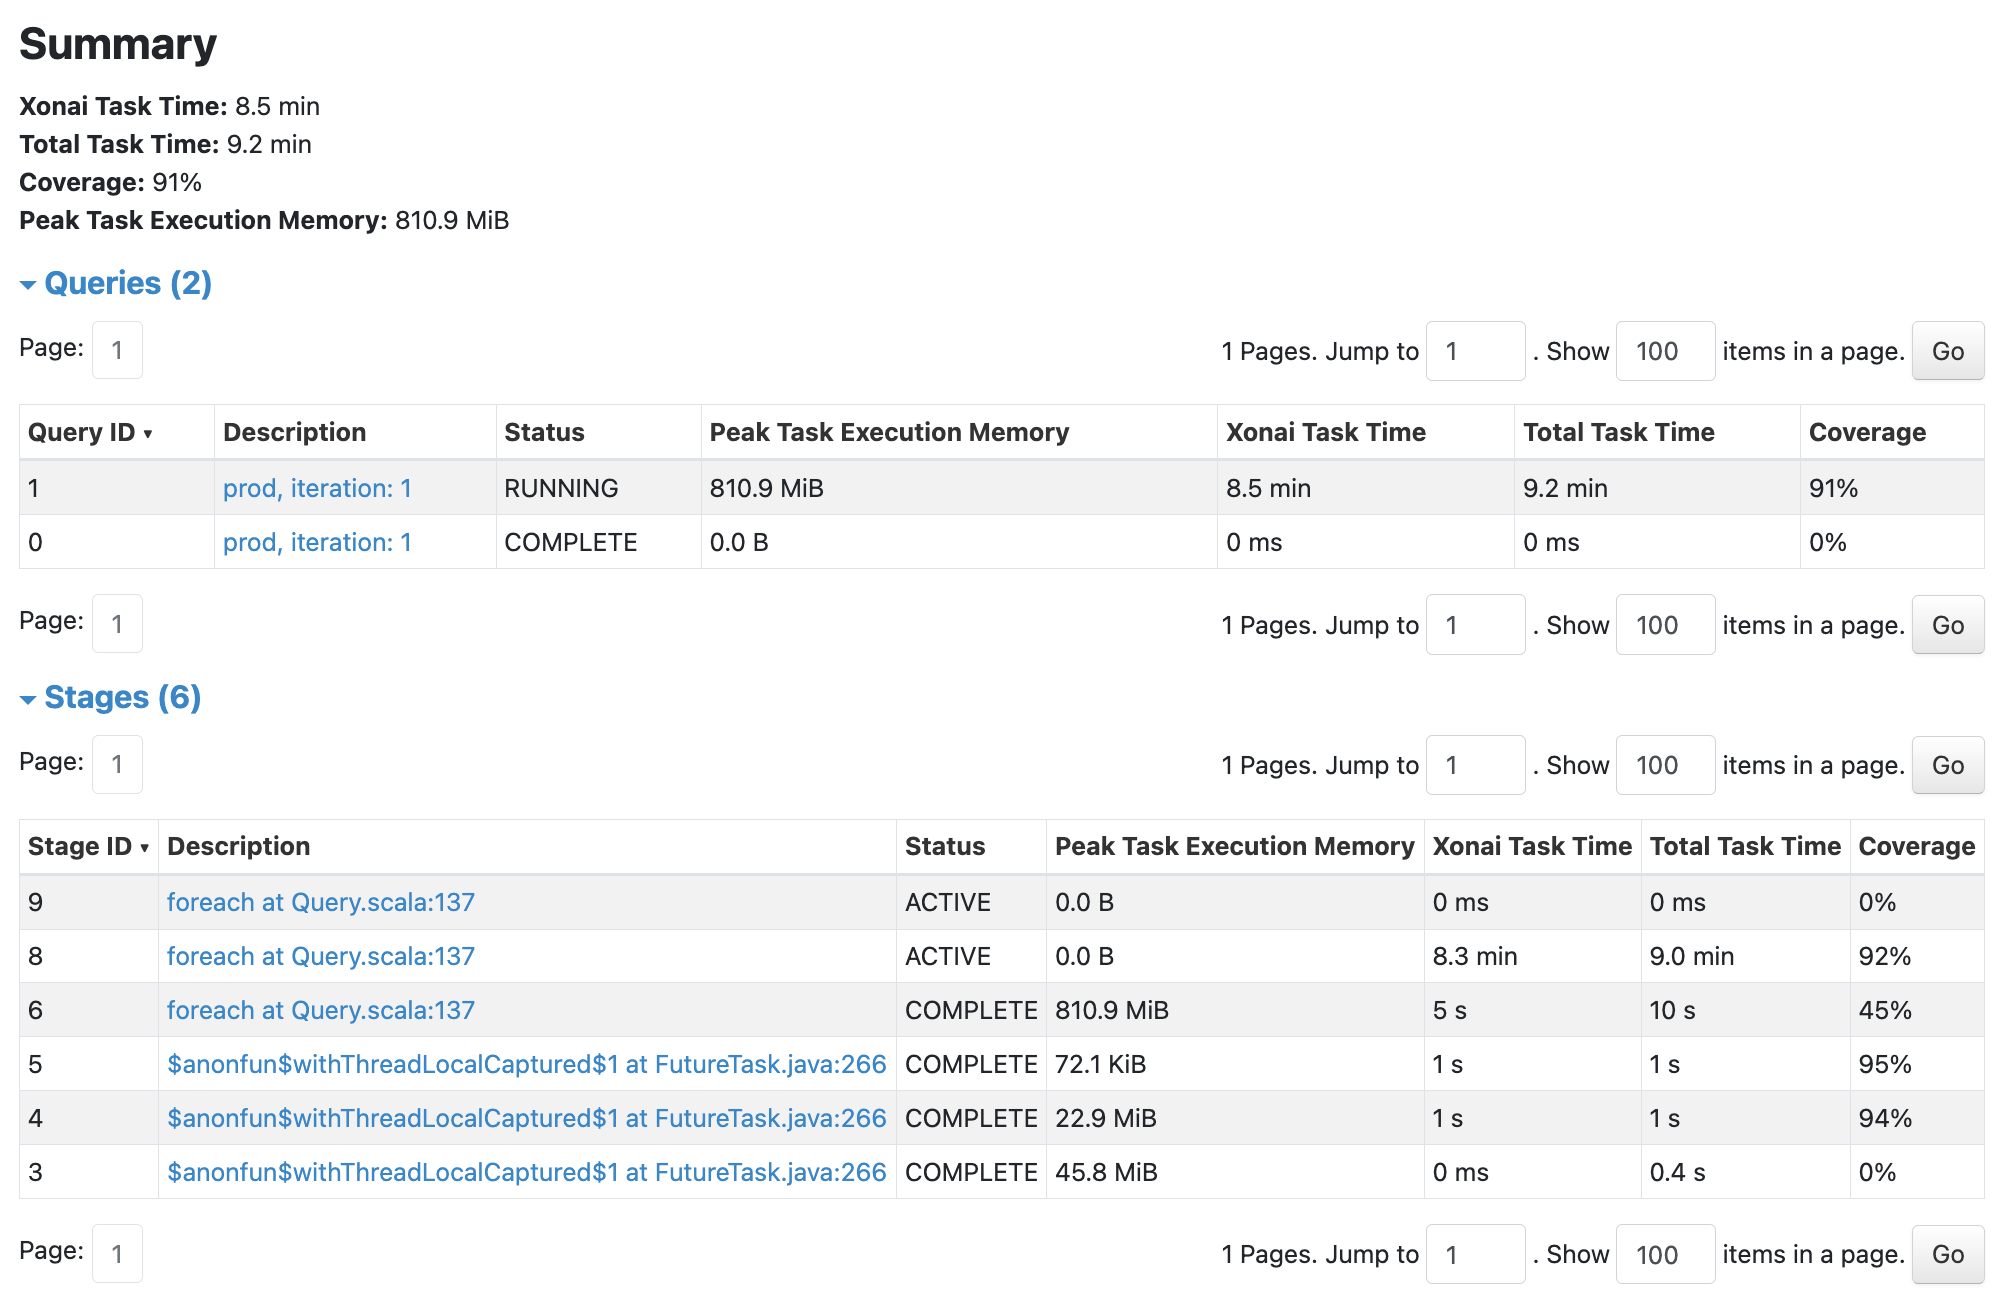Click Stages Coverage column header
The width and height of the screenshot is (2002, 1296).
pos(1917,846)
